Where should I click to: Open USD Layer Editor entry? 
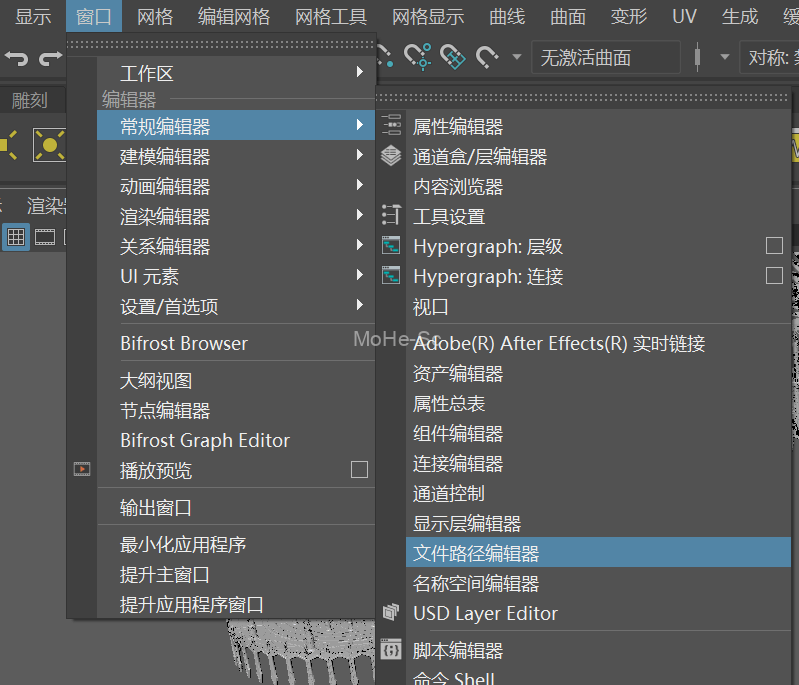point(485,613)
